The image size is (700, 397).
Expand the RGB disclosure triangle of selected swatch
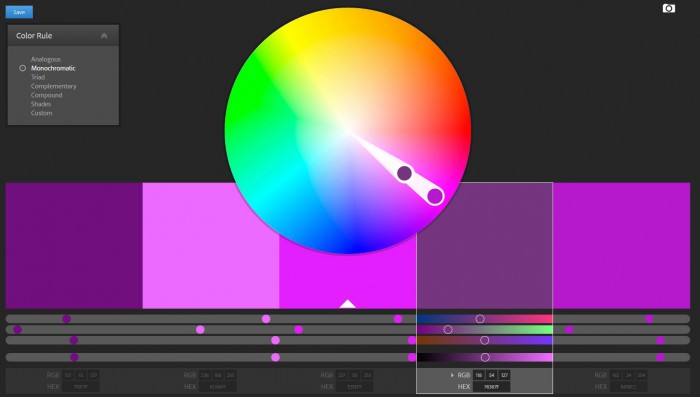click(452, 375)
